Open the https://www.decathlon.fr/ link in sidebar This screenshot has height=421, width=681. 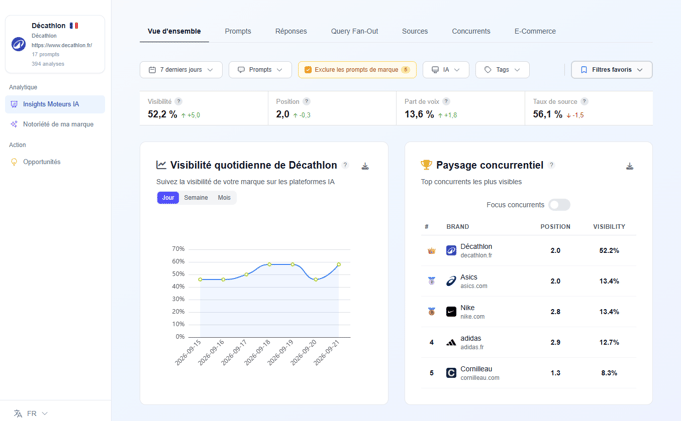(x=62, y=45)
